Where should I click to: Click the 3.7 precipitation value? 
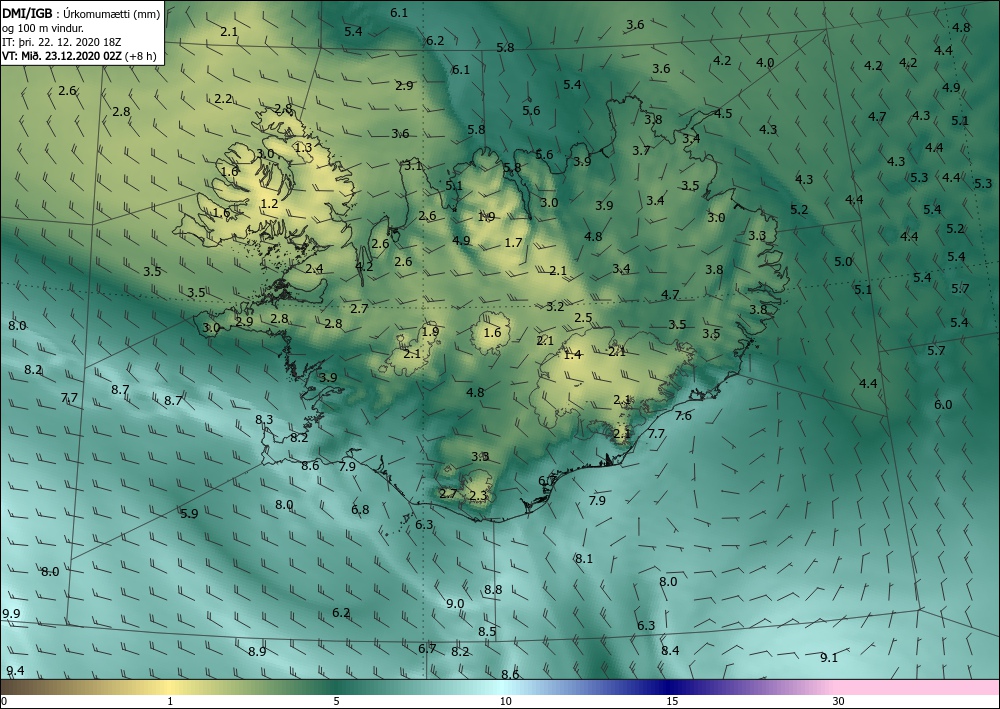[641, 151]
